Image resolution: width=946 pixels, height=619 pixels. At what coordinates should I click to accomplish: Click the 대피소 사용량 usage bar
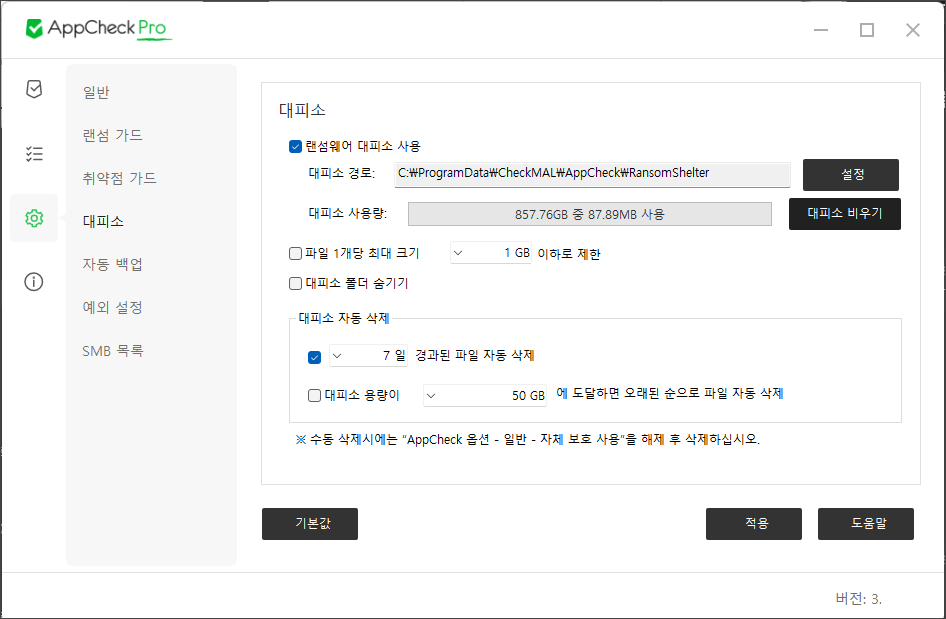pyautogui.click(x=589, y=214)
